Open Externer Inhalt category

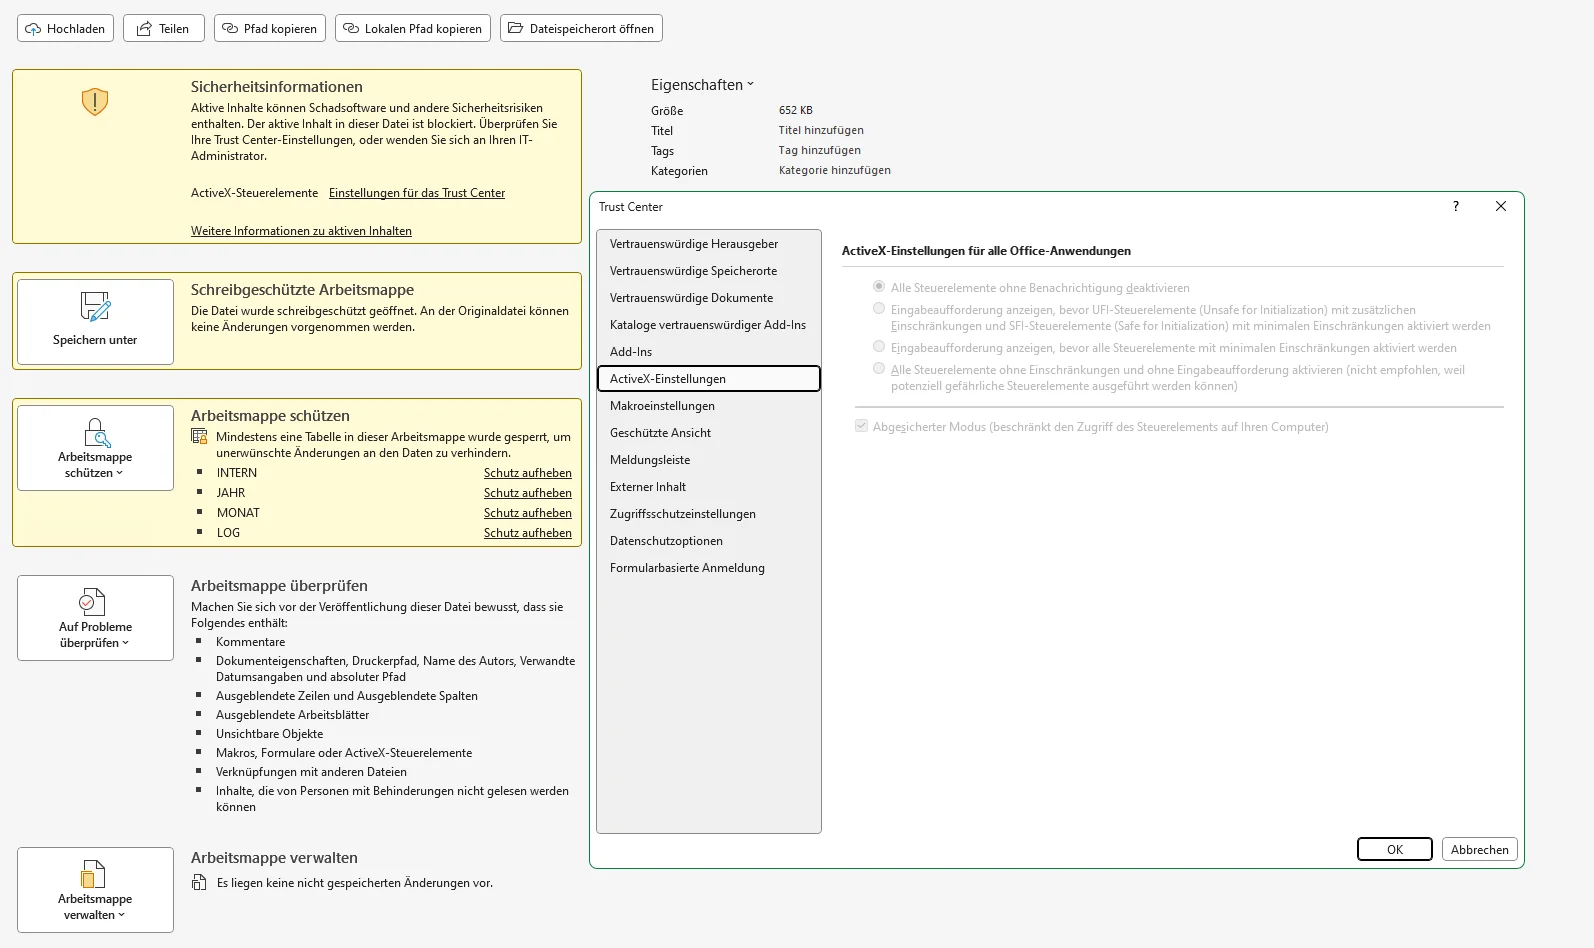pos(708,487)
